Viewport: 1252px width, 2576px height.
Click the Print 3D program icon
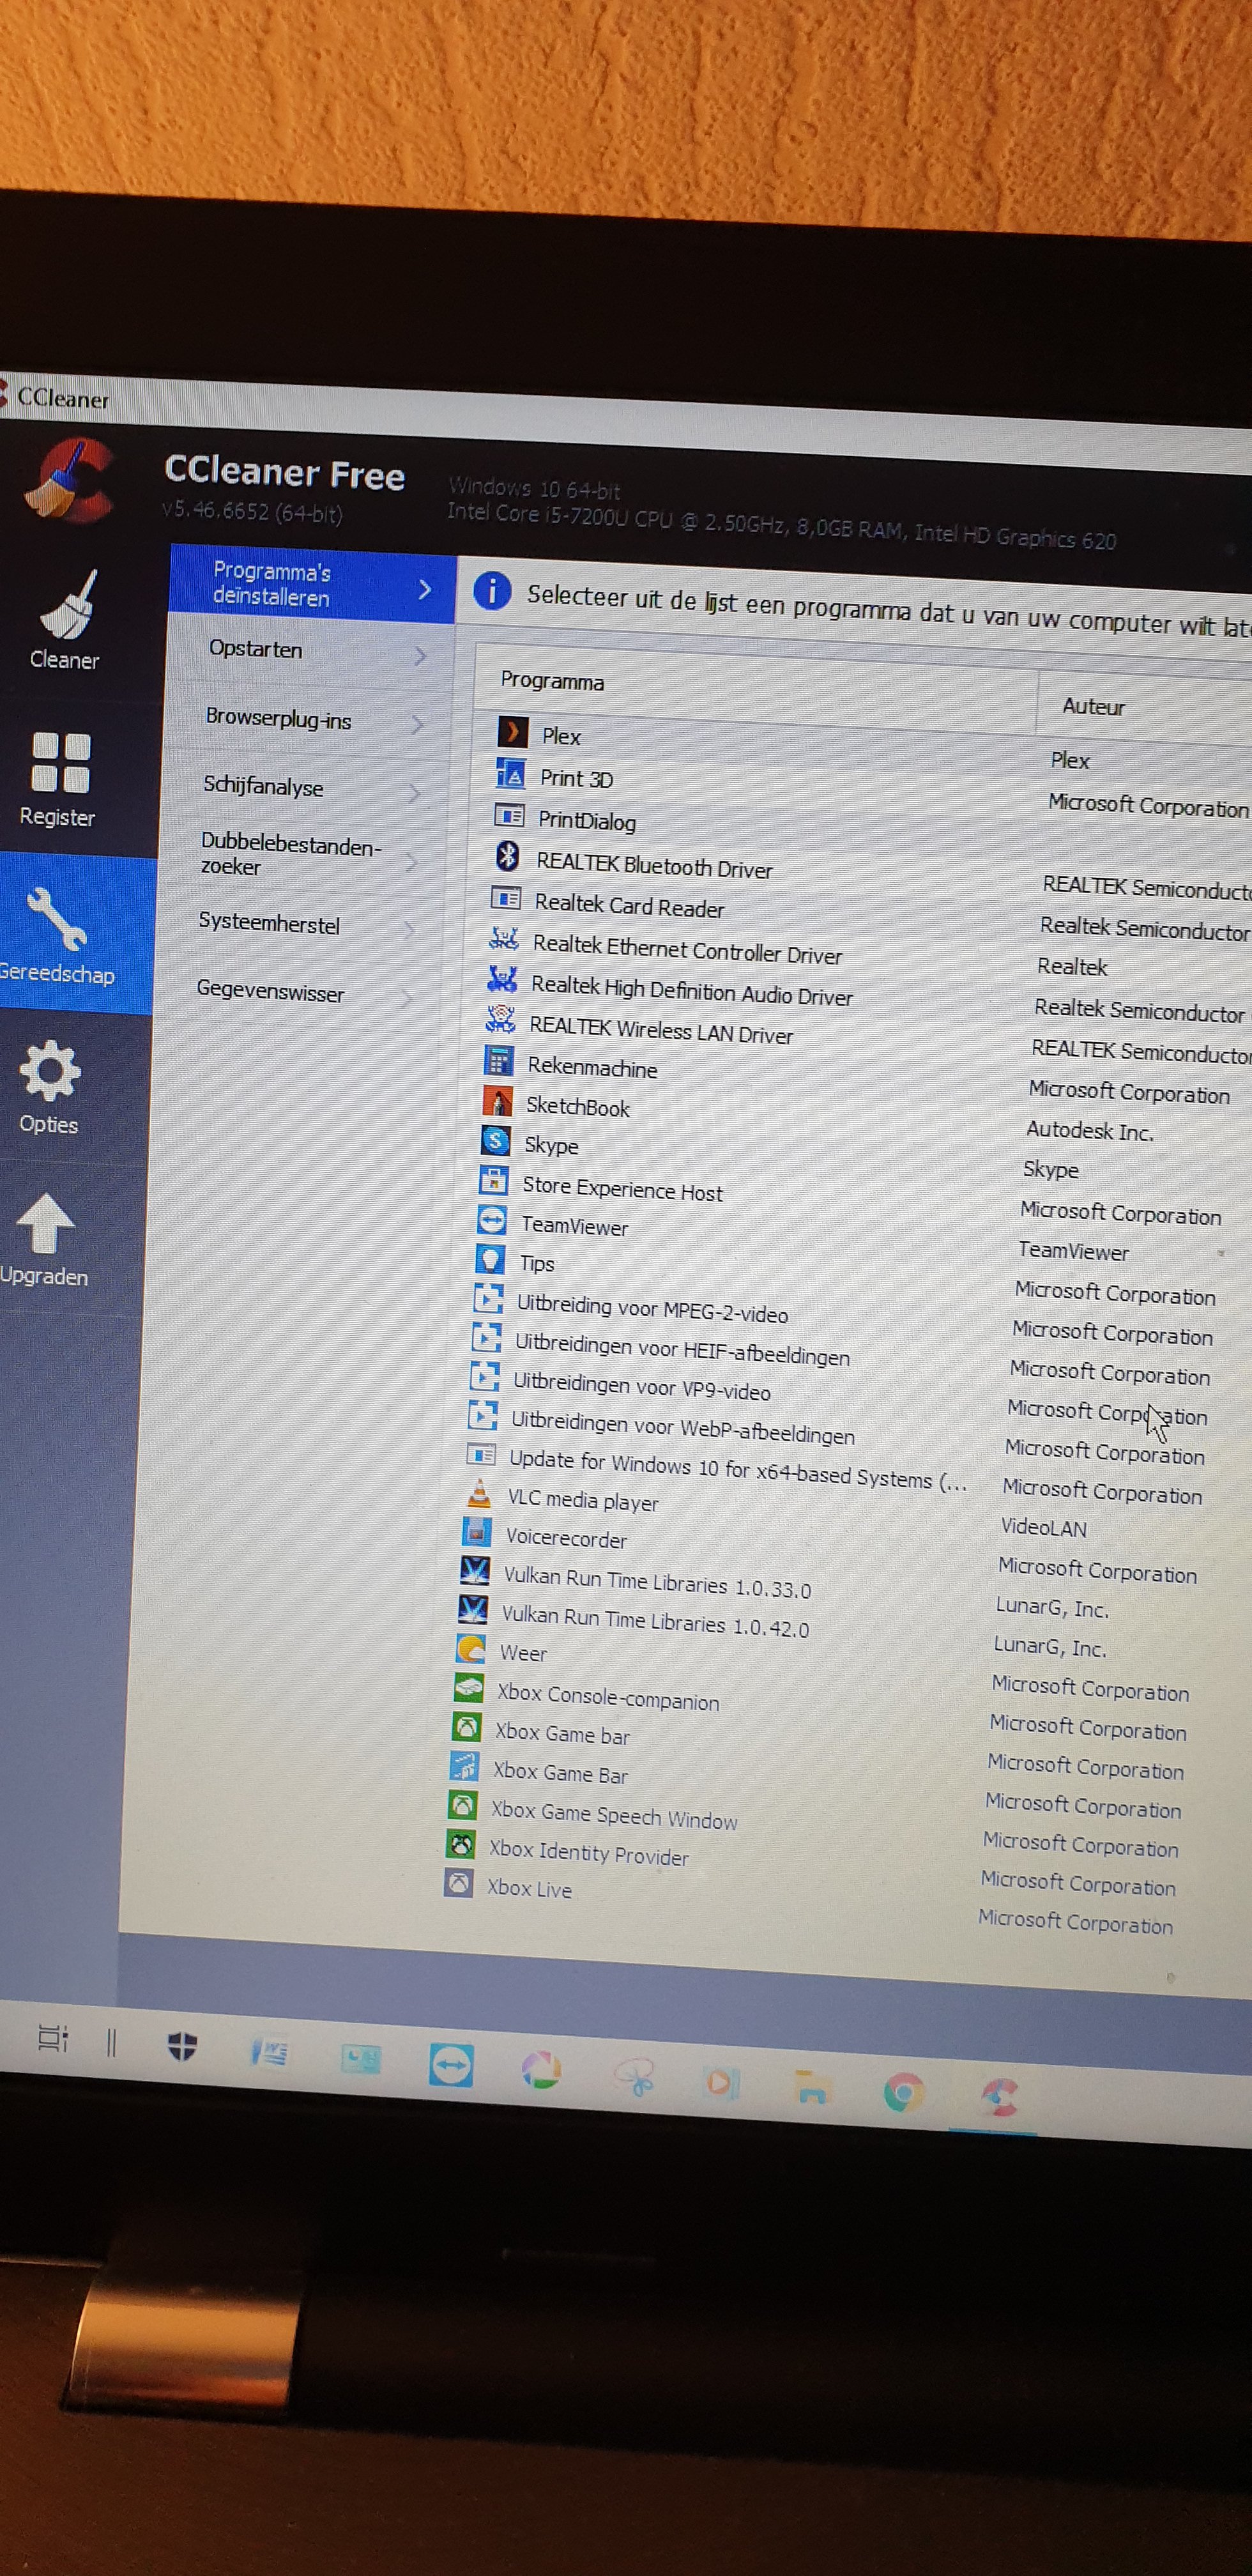(x=511, y=774)
